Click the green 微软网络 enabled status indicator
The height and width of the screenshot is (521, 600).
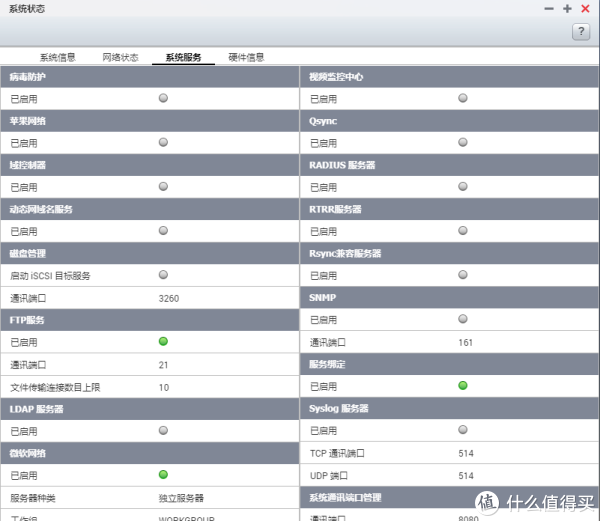pos(163,475)
